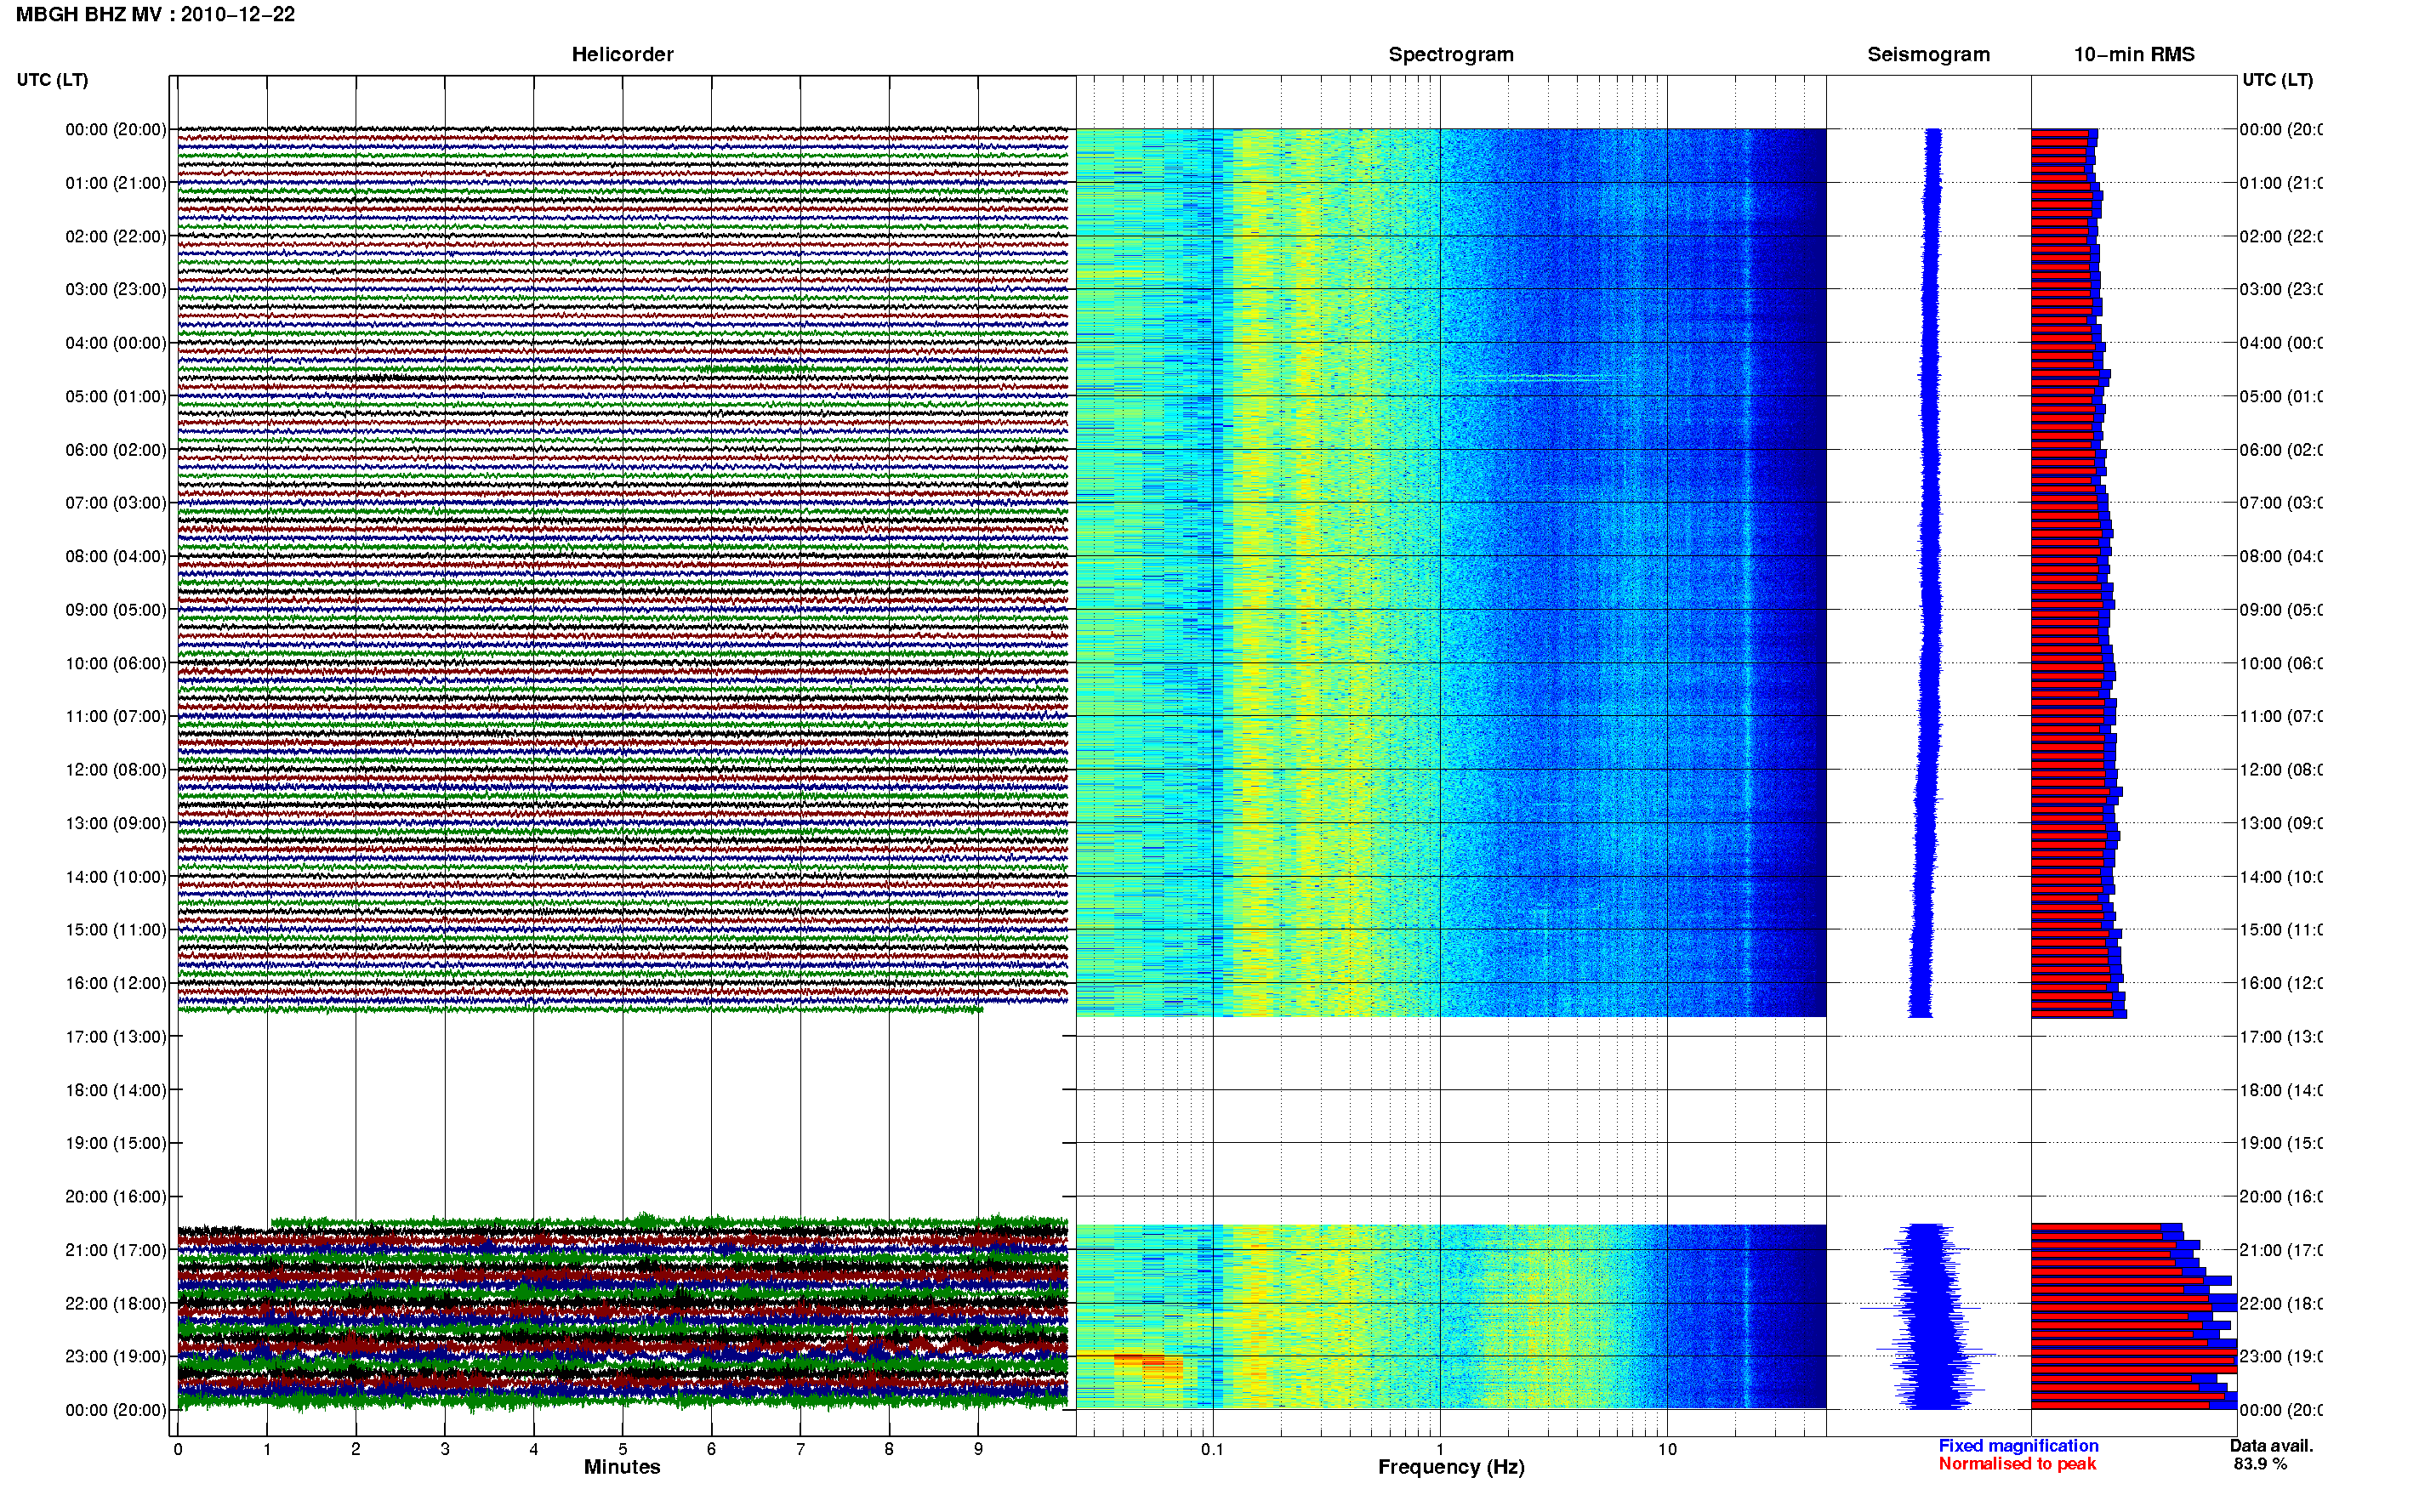Click minute tick label '5' on helicorder axis

(622, 1449)
